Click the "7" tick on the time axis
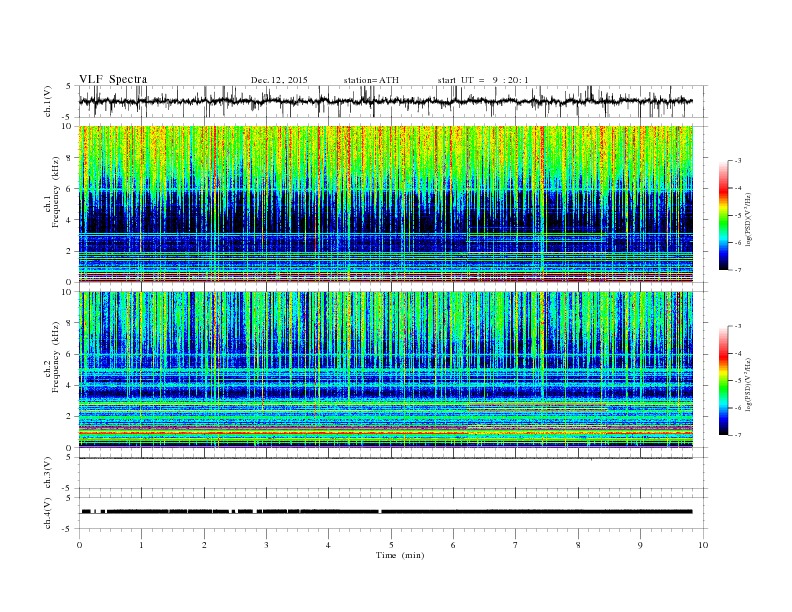792x612 pixels. tap(515, 545)
